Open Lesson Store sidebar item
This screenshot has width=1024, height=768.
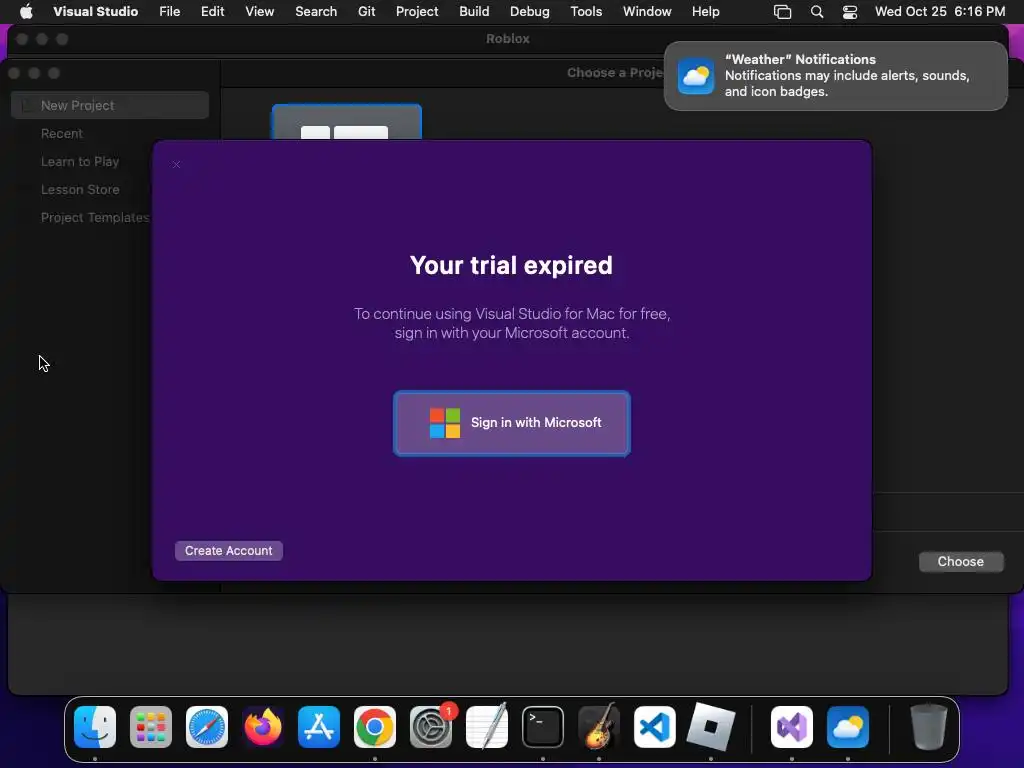coord(80,189)
